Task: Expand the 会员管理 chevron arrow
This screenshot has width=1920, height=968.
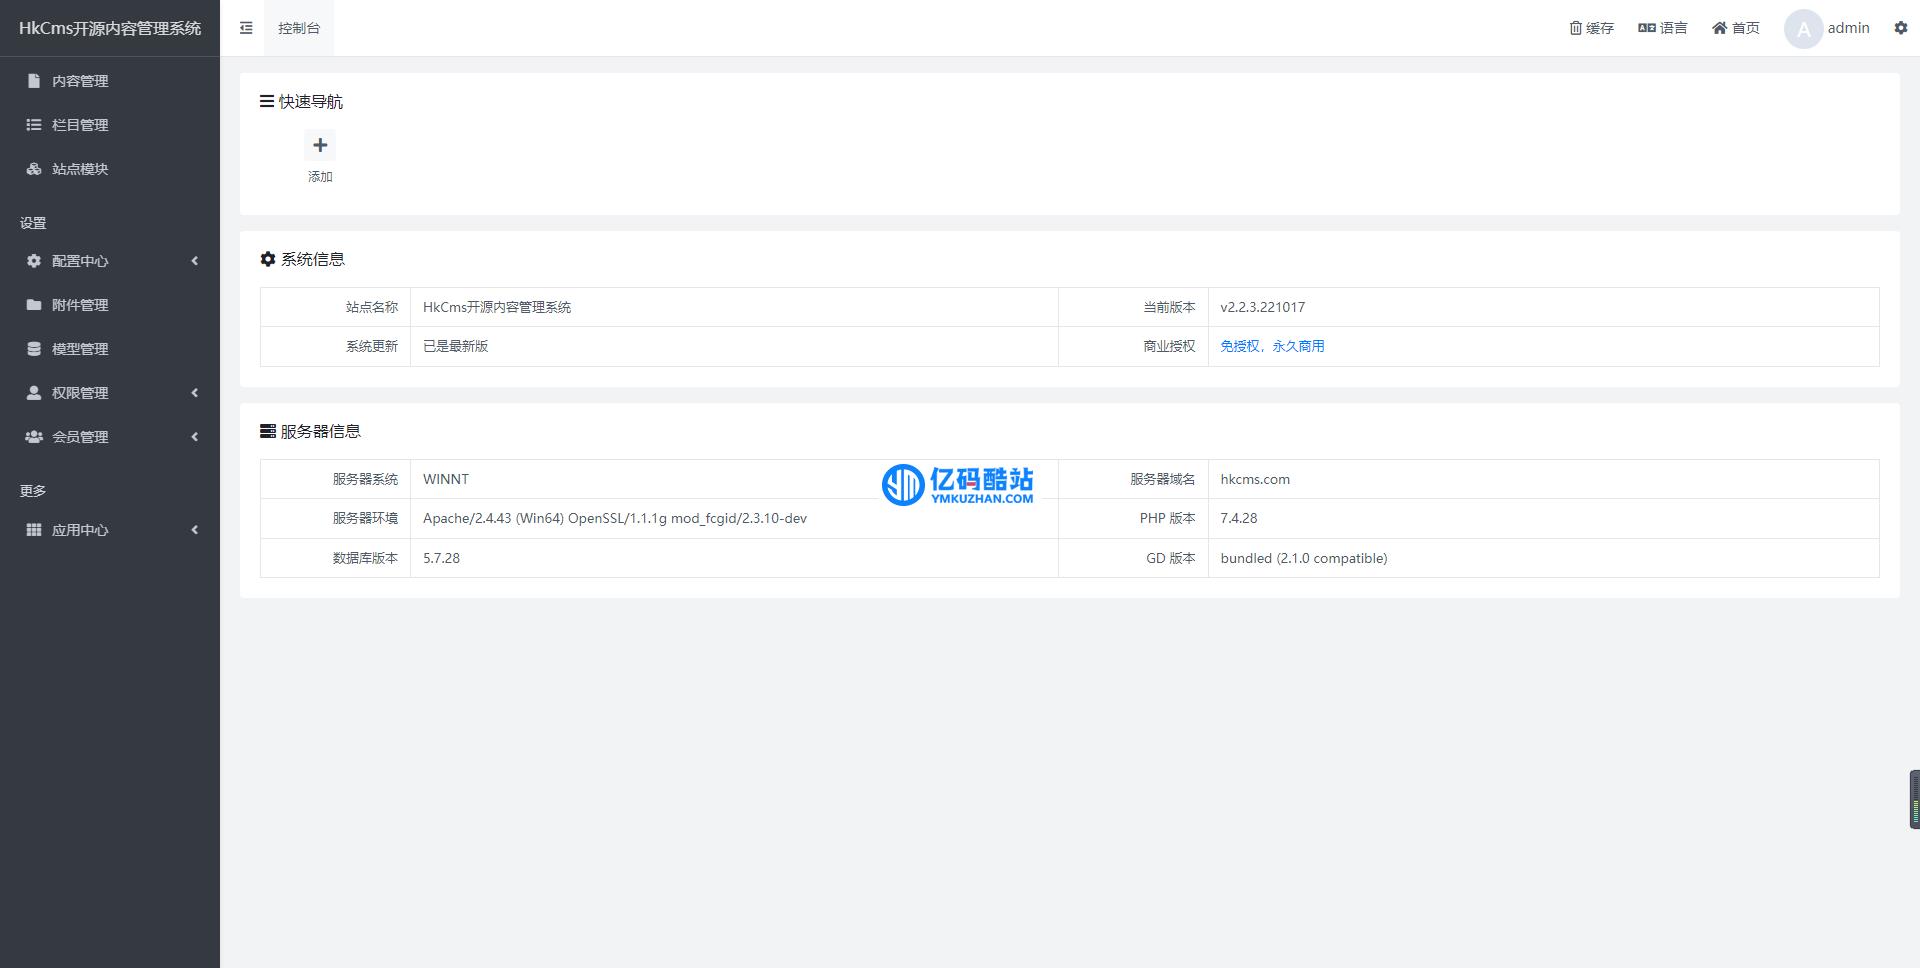Action: (195, 437)
